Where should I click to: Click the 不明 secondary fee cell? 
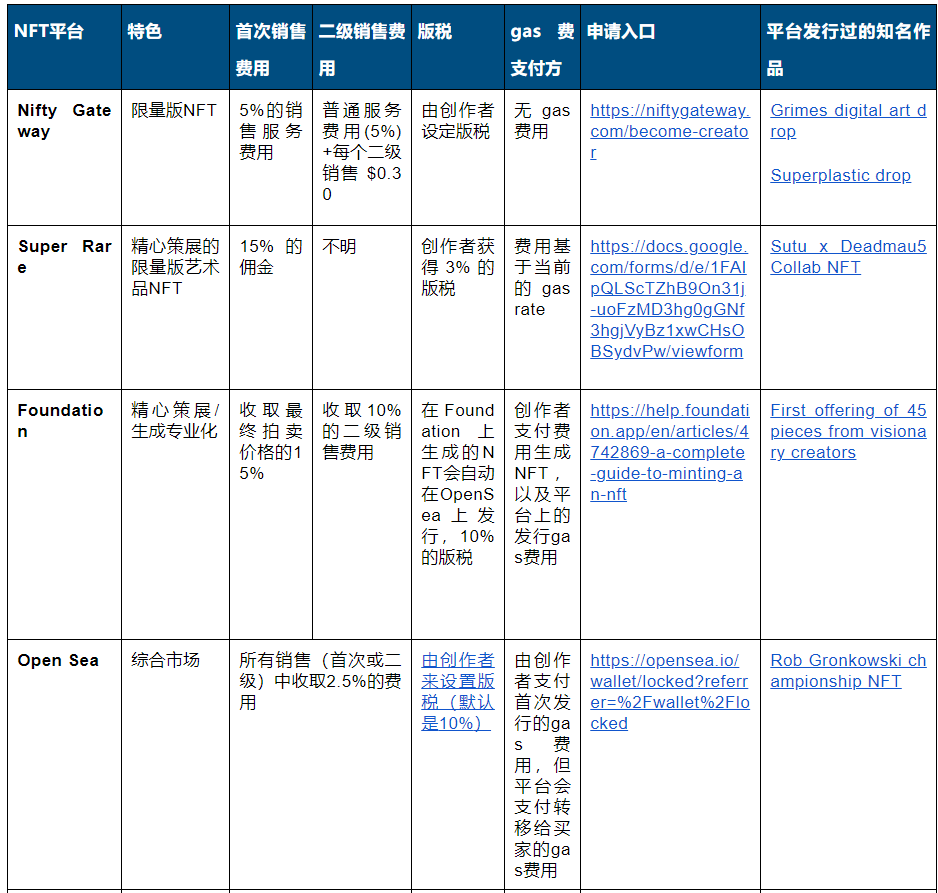pos(362,307)
